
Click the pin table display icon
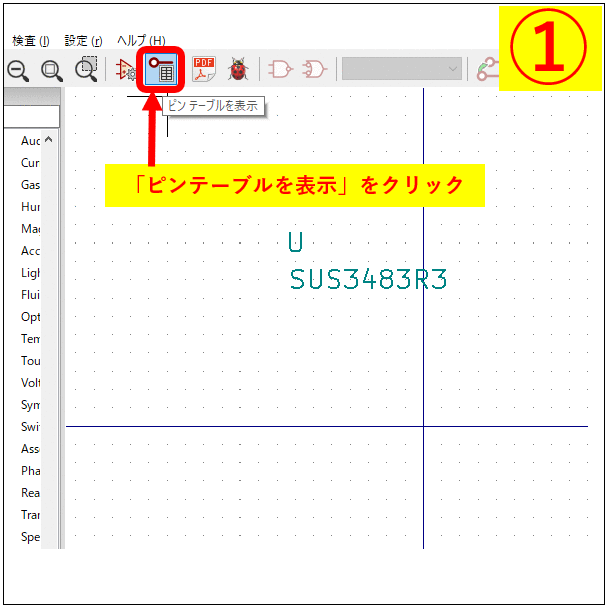click(160, 69)
